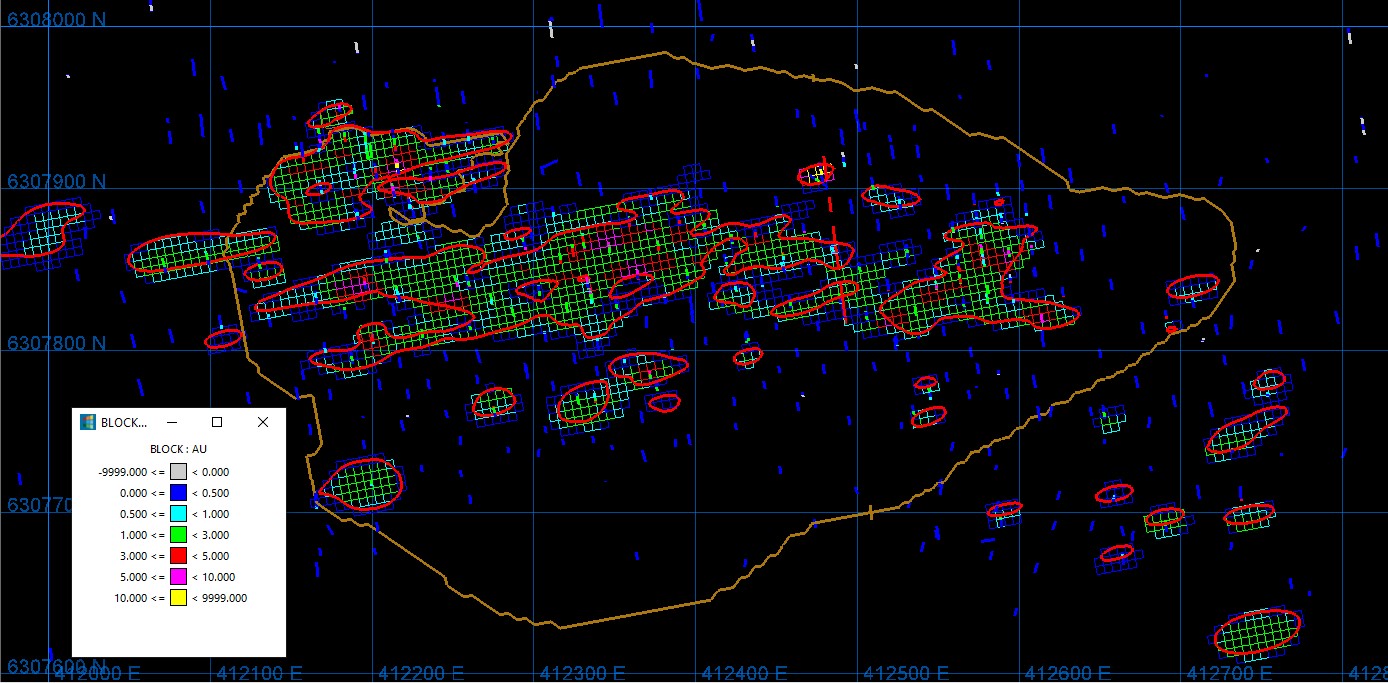Click the 'BLOCK : AU' legend heading
The width and height of the screenshot is (1388, 683).
point(178,449)
